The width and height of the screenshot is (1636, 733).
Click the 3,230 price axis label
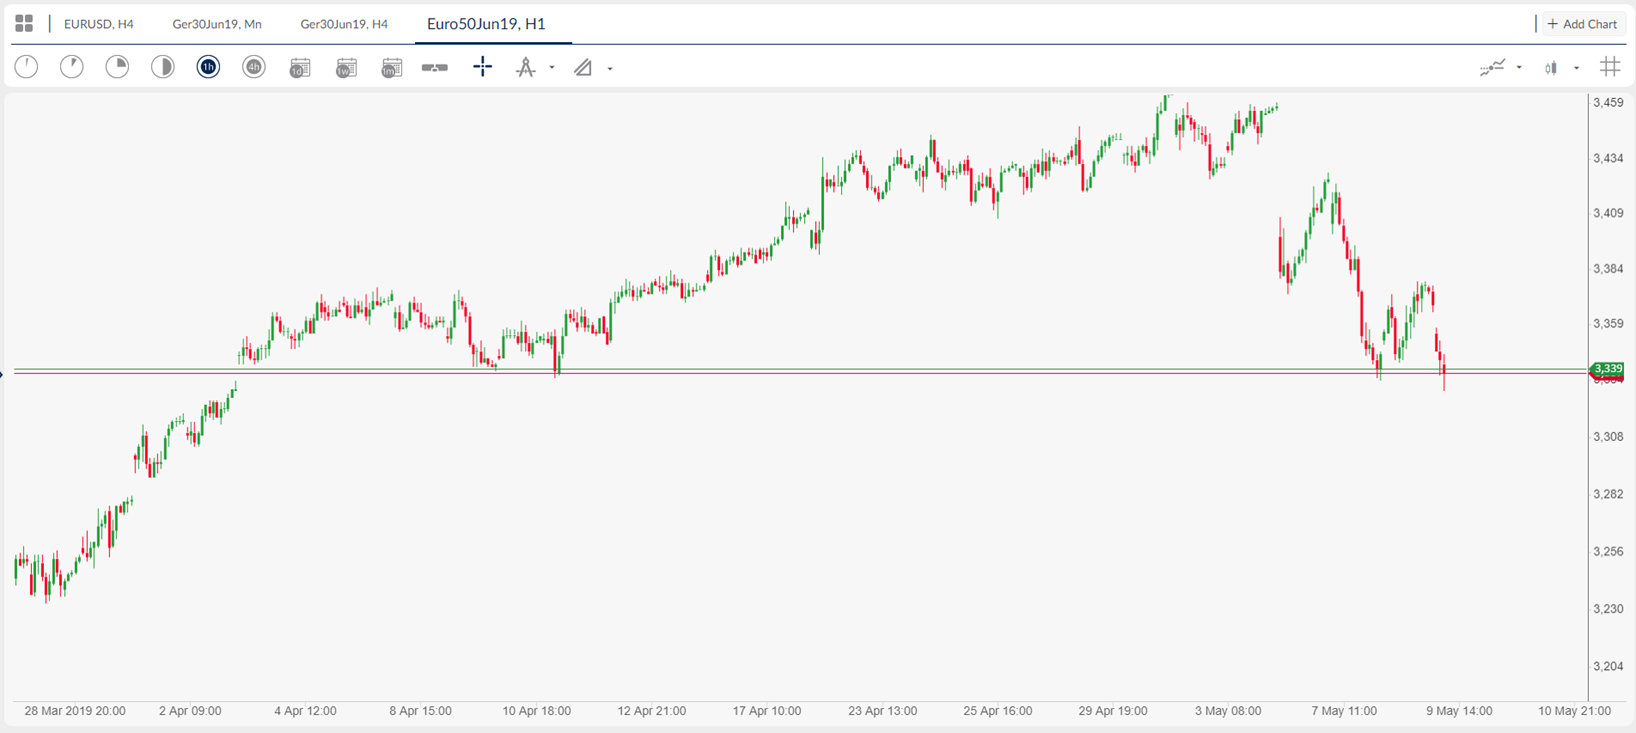click(x=1608, y=608)
